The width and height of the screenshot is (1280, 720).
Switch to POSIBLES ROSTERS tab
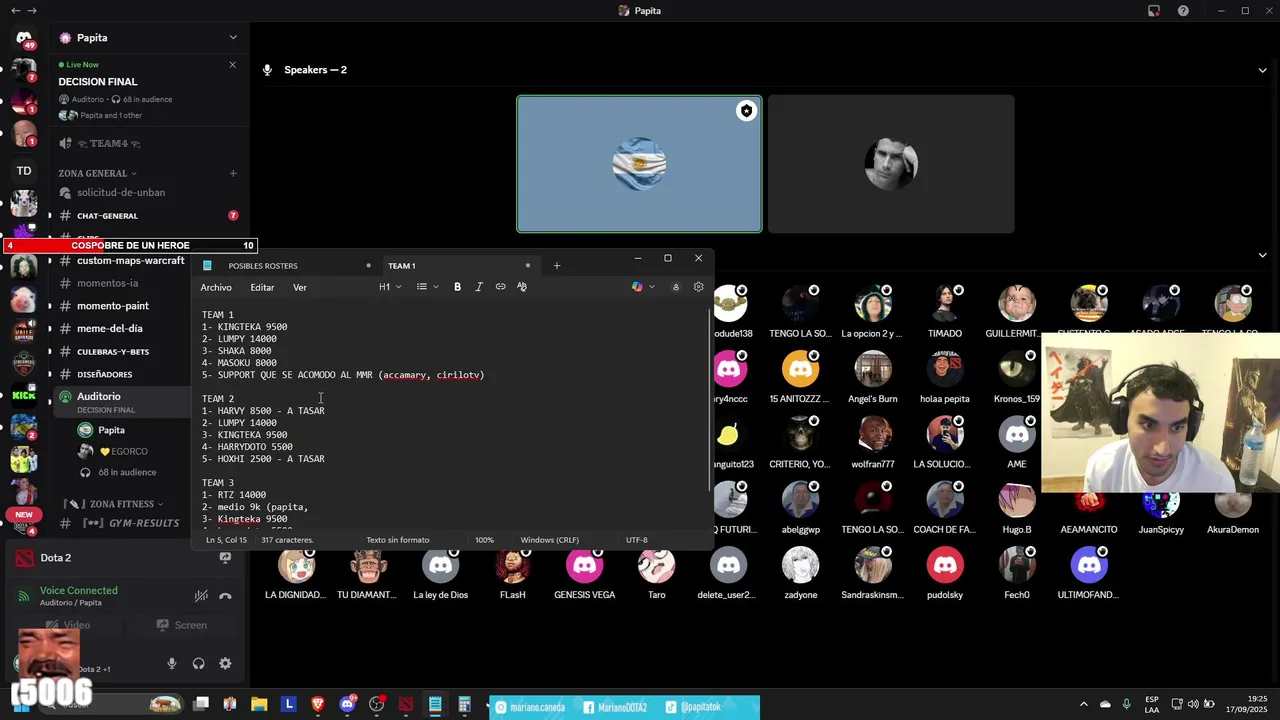pos(287,265)
